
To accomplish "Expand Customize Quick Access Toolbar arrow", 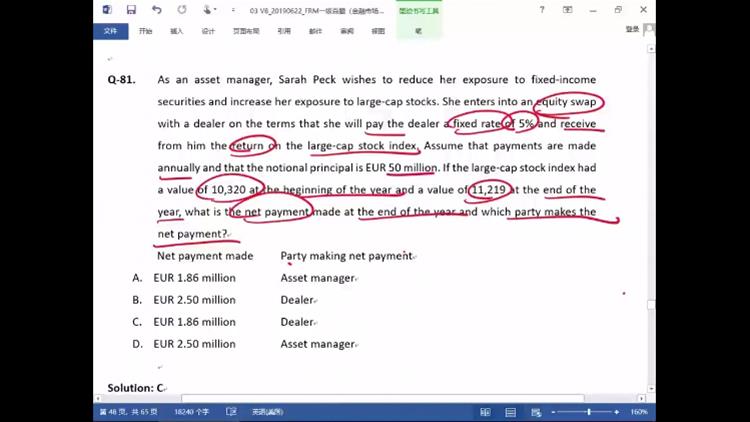I will (x=232, y=10).
